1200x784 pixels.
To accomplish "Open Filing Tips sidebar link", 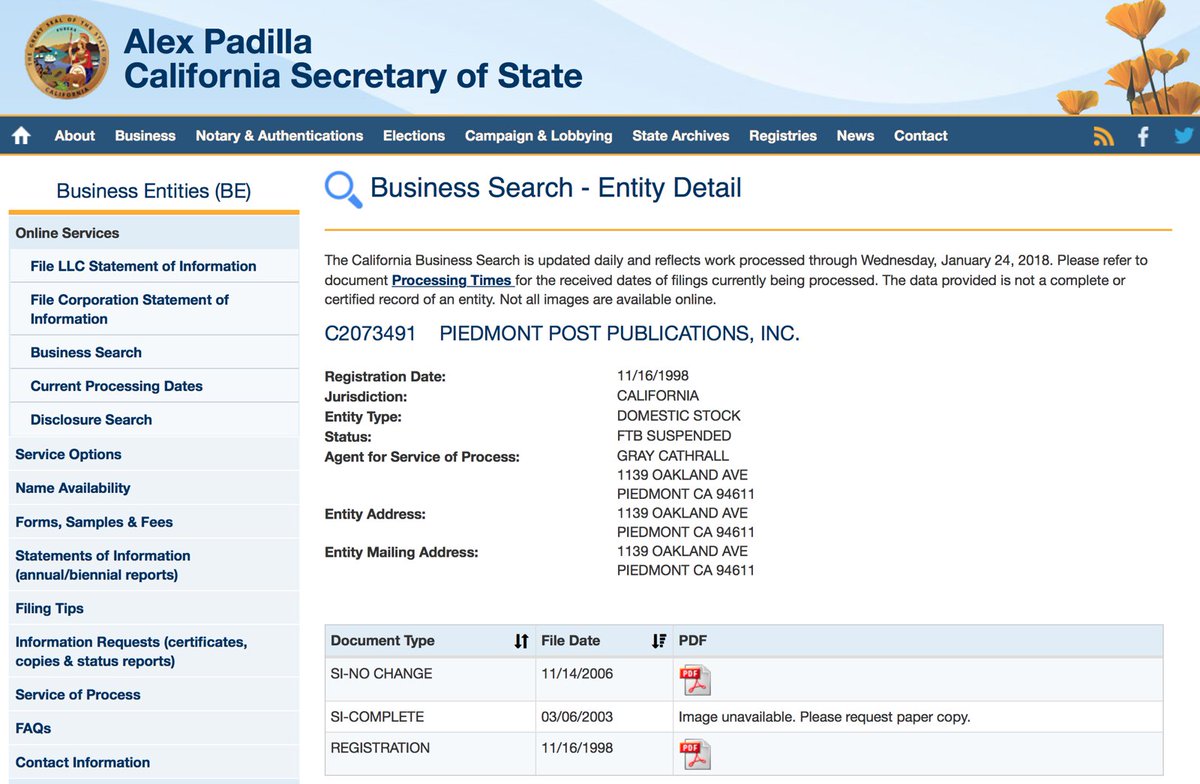I will pyautogui.click(x=49, y=608).
